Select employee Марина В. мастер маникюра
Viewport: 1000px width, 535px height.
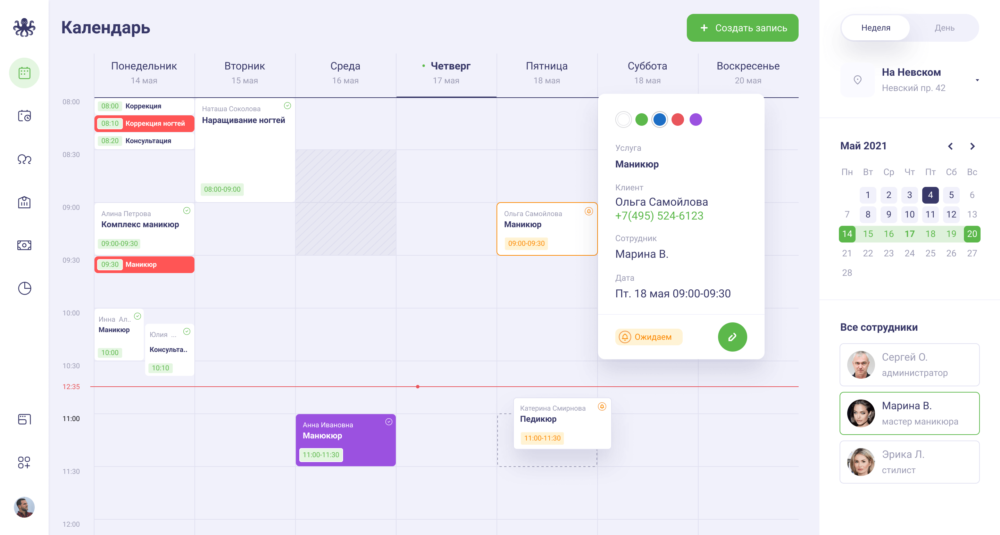909,413
